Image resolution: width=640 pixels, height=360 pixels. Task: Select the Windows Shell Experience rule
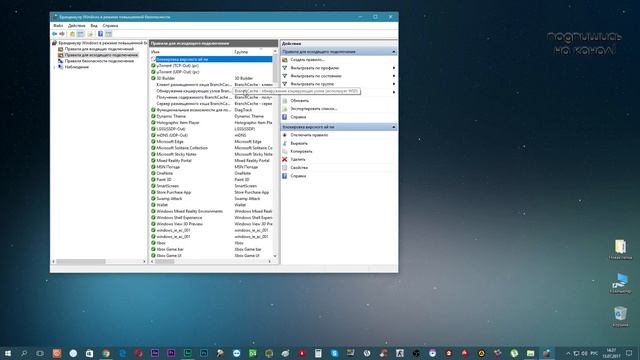pyautogui.click(x=211, y=218)
